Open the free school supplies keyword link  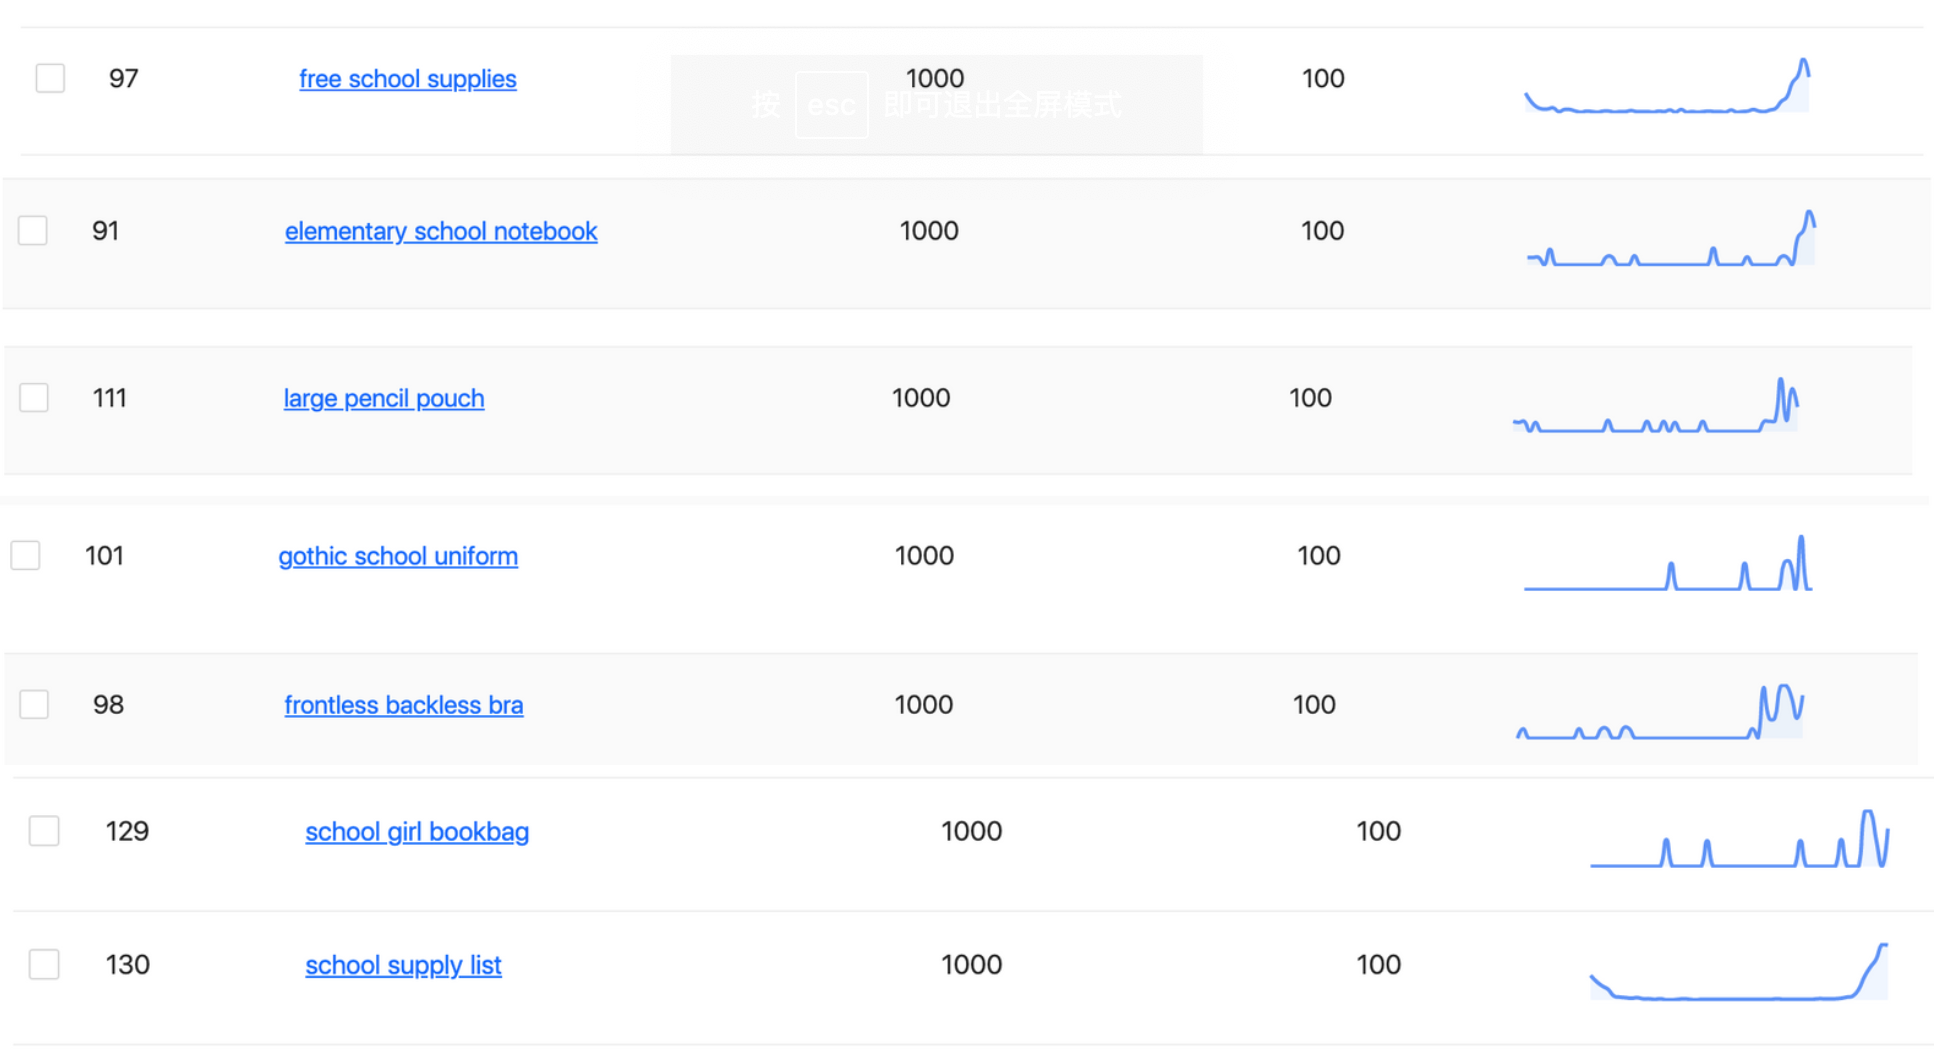coord(407,79)
